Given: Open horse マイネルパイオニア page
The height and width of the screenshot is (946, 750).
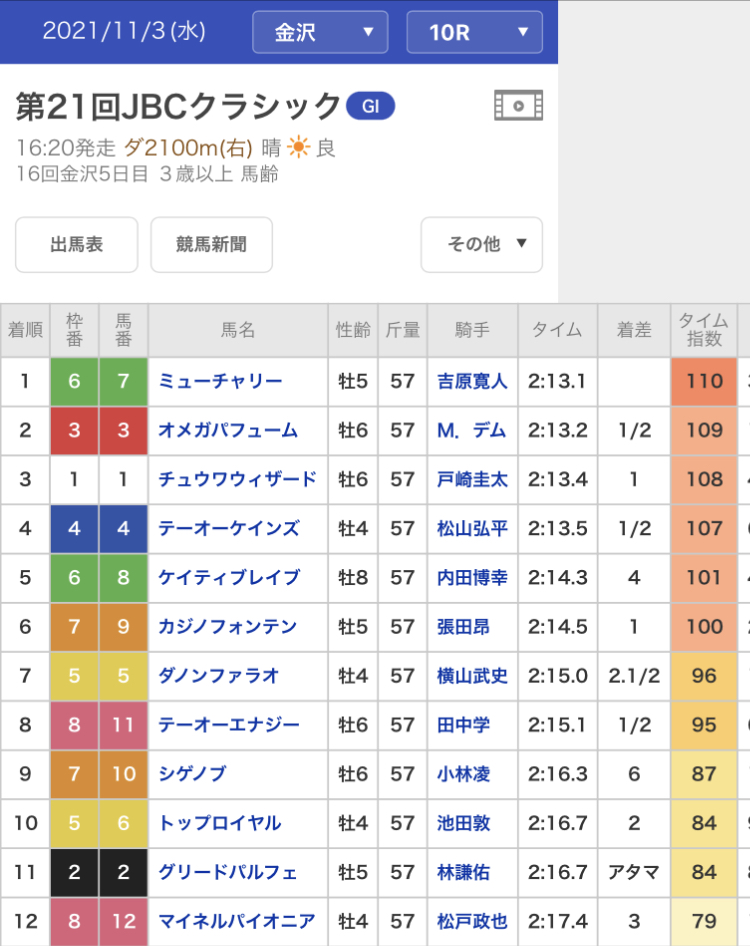Looking at the screenshot, I should [x=237, y=921].
